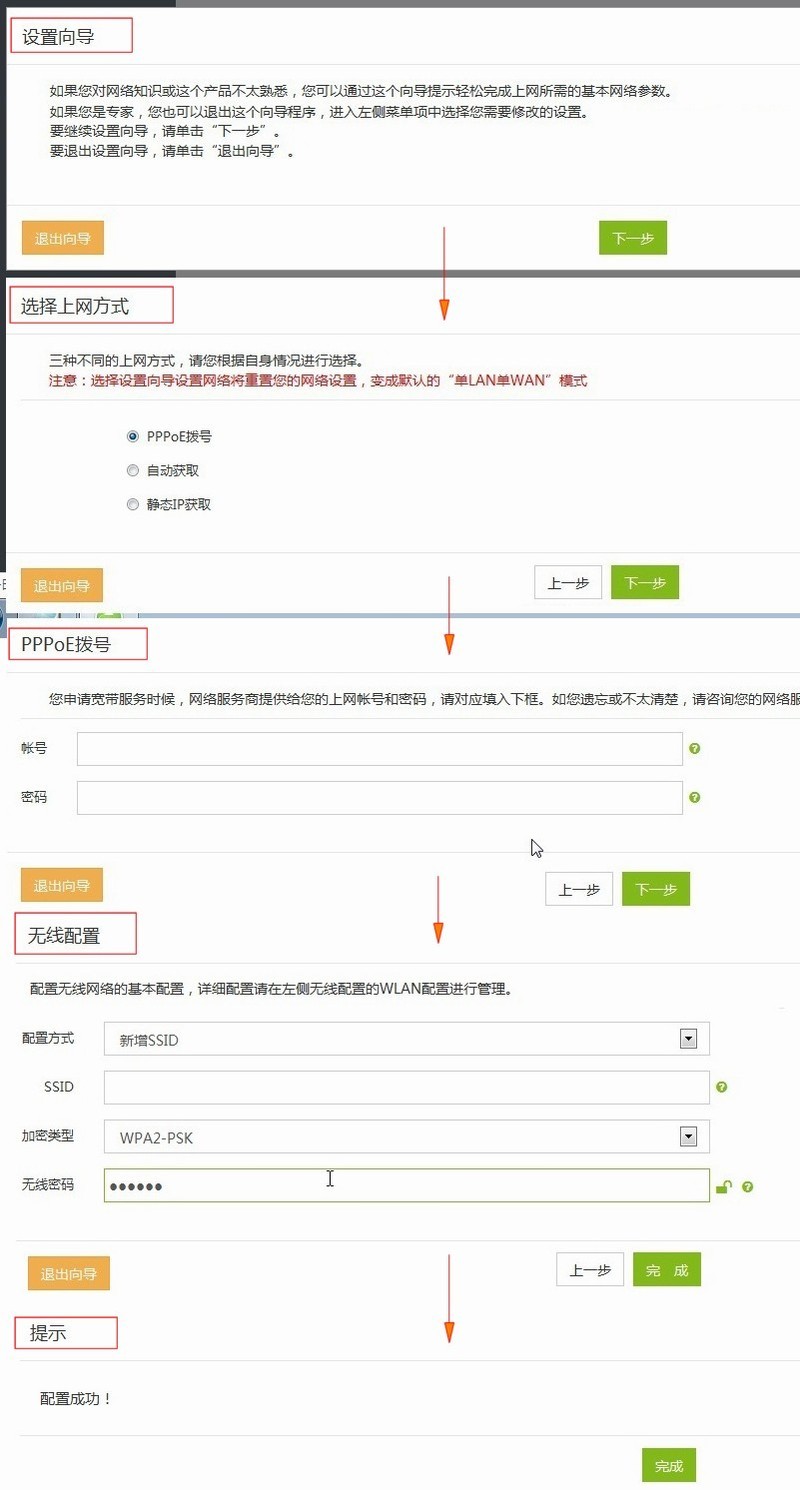Screen dimensions: 800x1490
Task: Click 上一步 on the 选择上网方式 page
Action: [568, 582]
